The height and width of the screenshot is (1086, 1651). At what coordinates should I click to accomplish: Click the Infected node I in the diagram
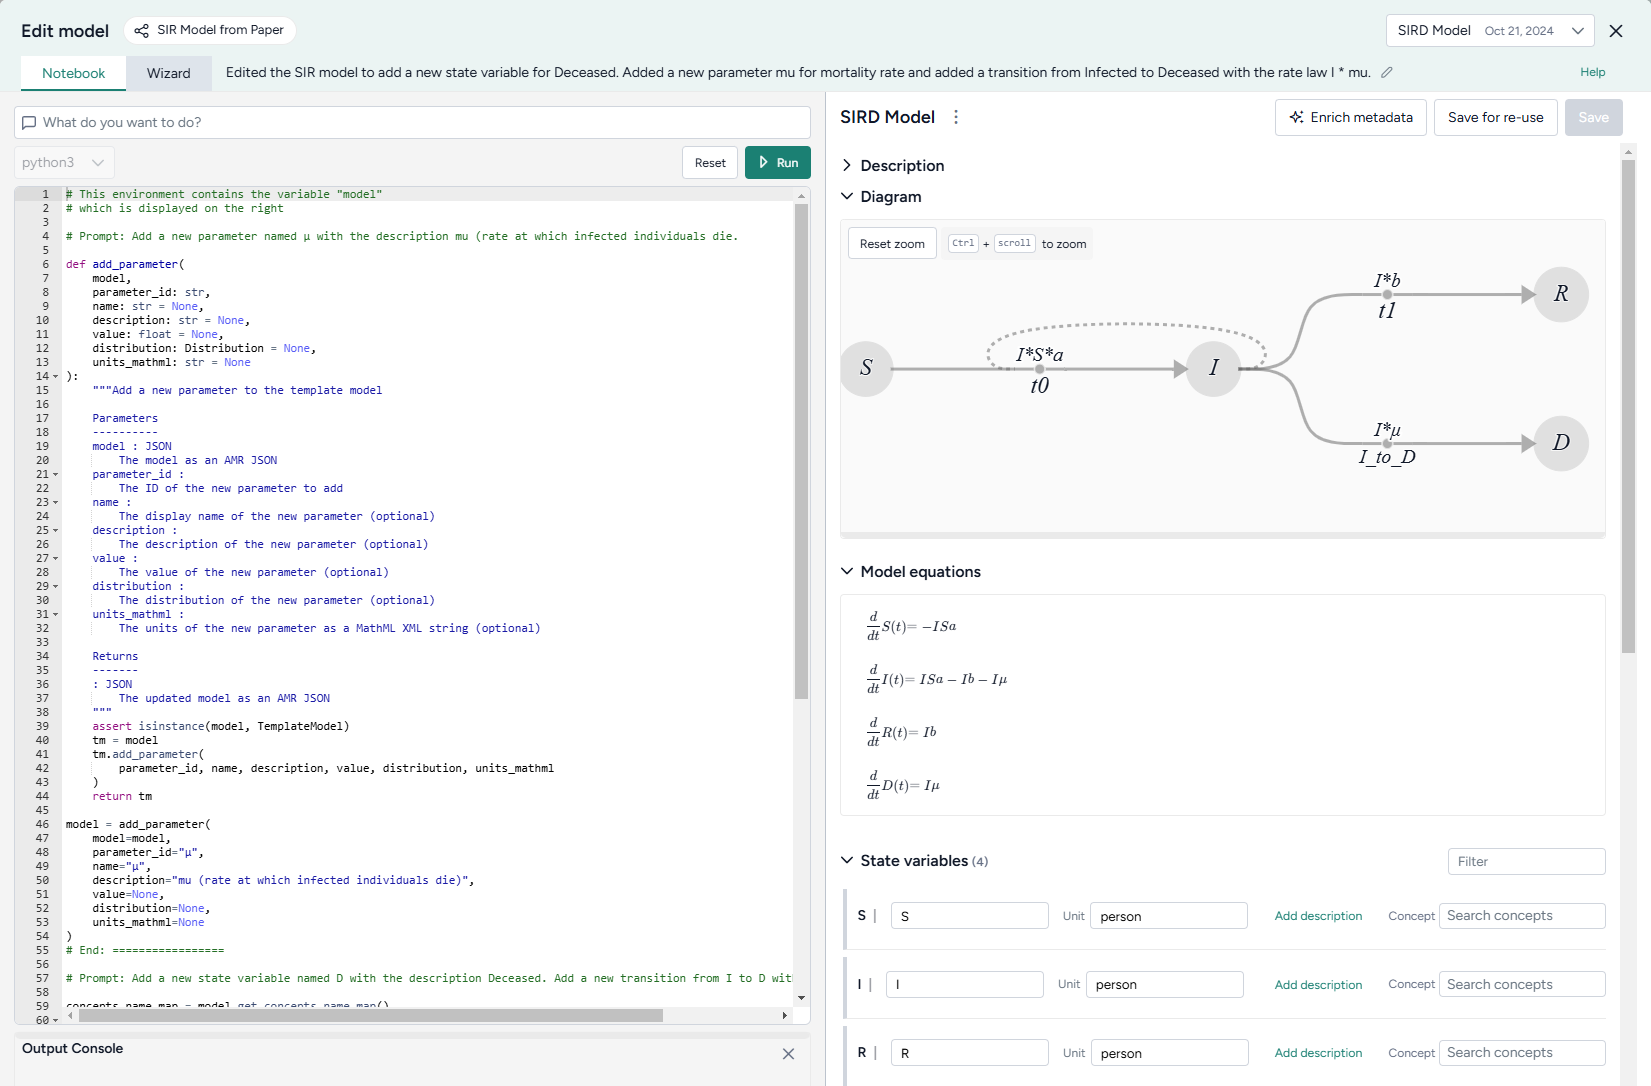coord(1213,369)
